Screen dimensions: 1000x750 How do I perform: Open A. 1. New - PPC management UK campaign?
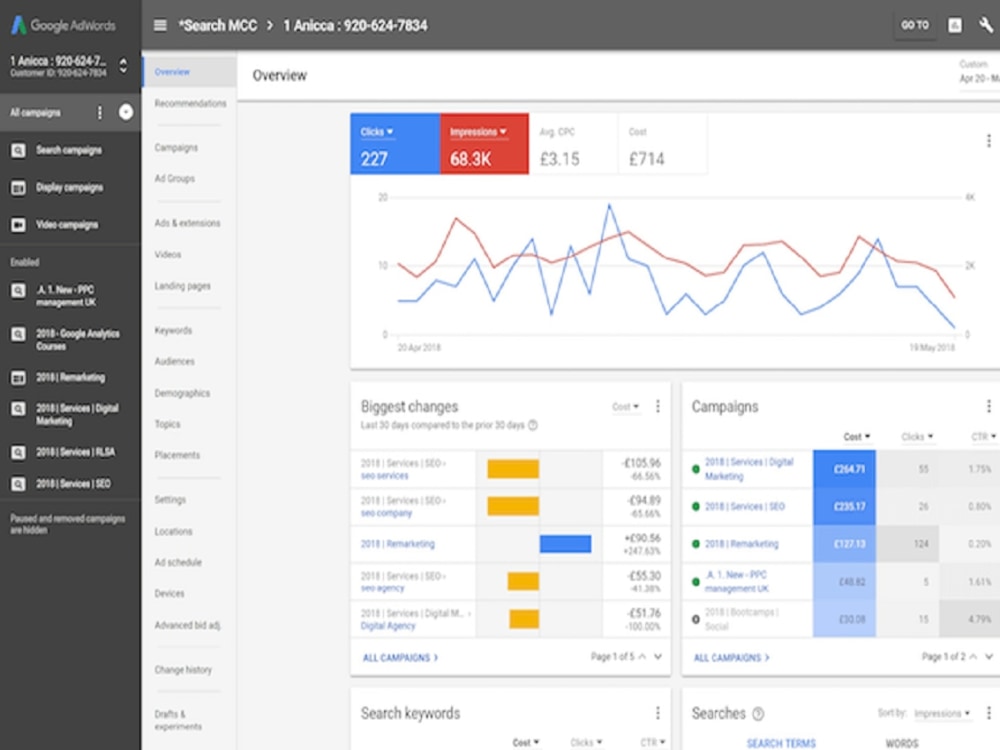click(x=66, y=296)
